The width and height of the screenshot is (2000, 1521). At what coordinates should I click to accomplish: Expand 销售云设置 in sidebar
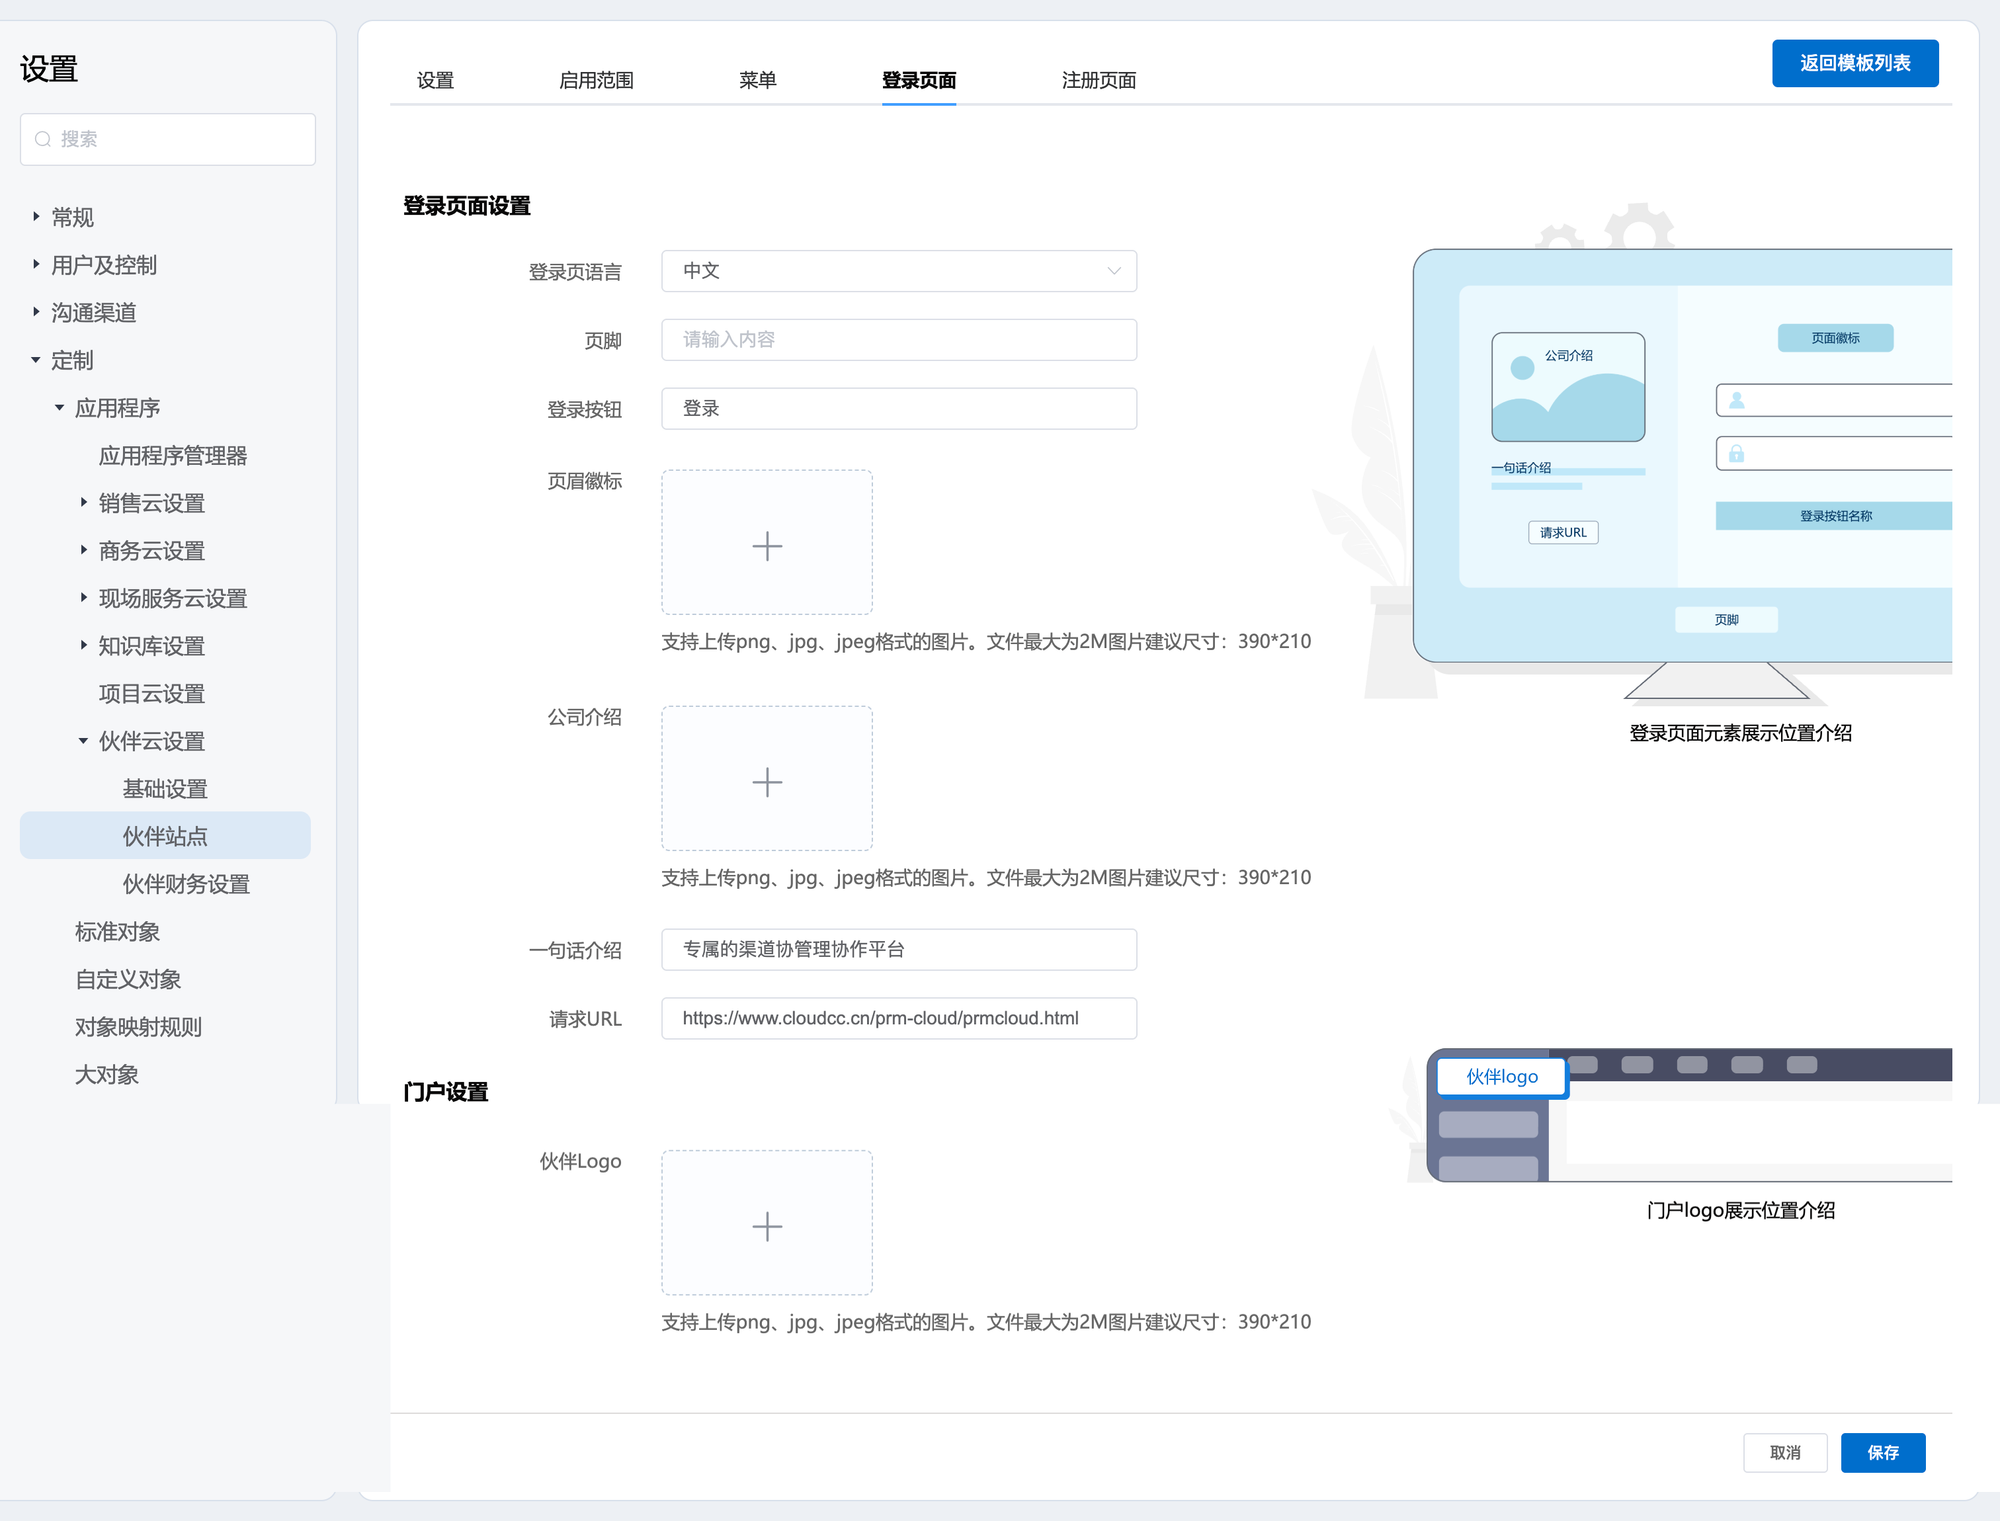click(x=84, y=503)
